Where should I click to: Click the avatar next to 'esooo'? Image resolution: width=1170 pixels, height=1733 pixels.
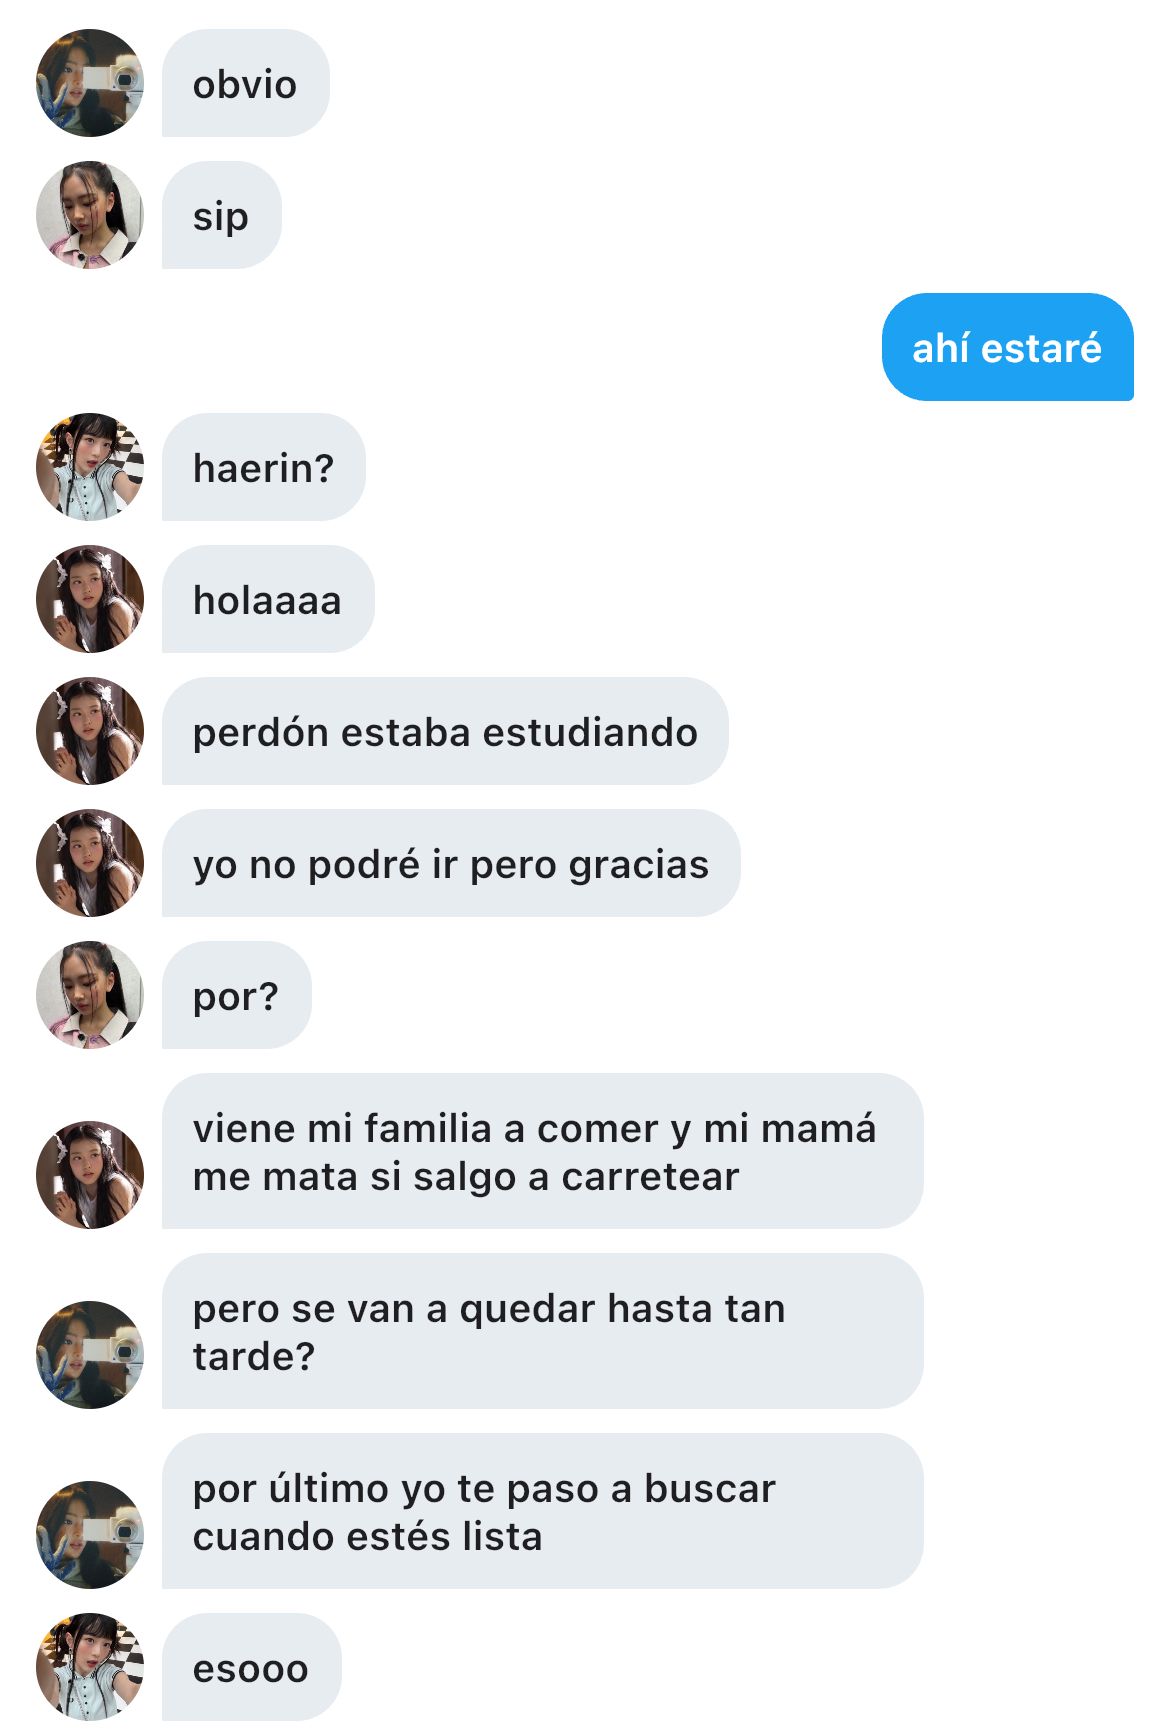pos(90,1667)
